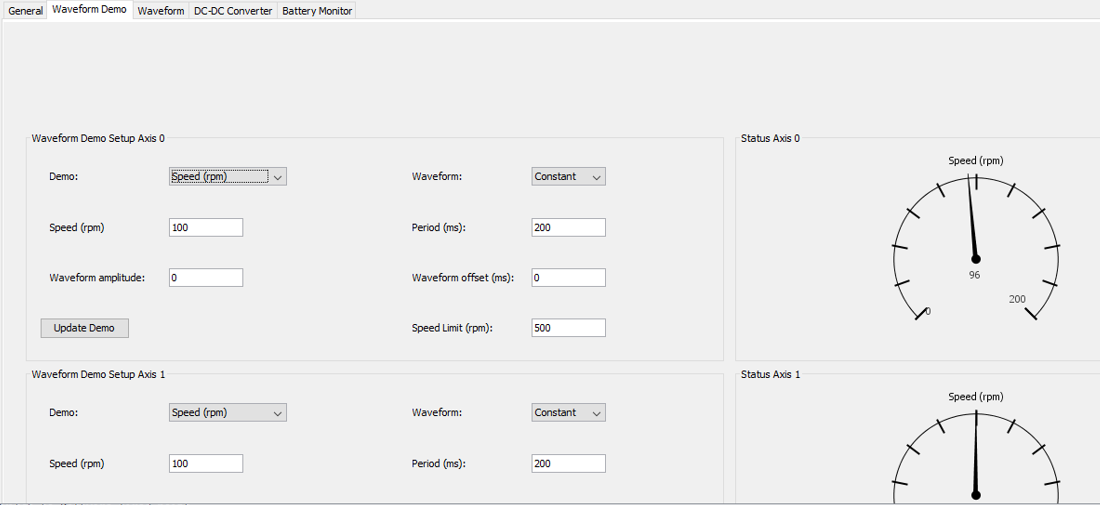Focus Axis 0 Waveform amplitude field

point(206,278)
